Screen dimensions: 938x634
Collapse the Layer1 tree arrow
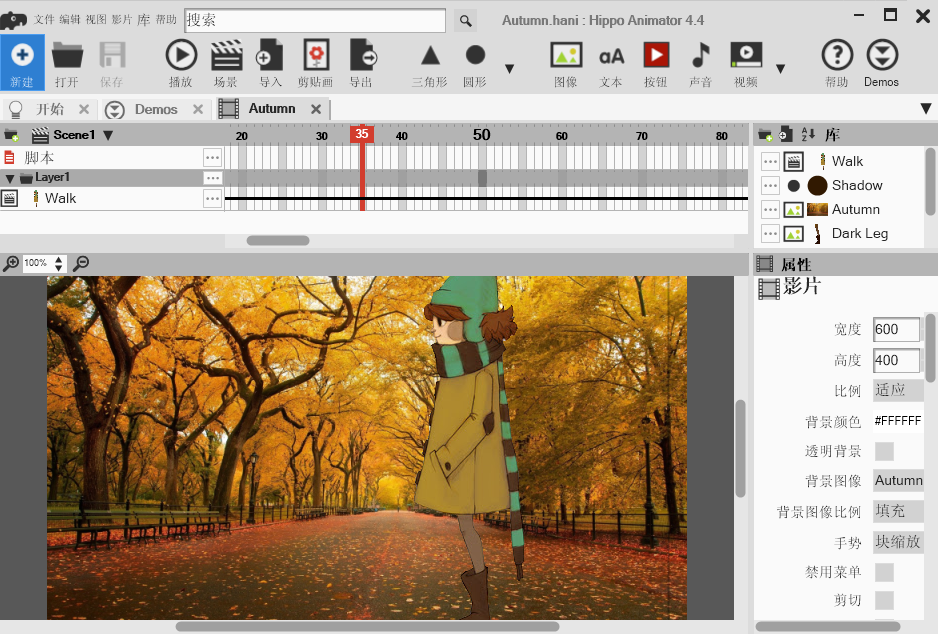pyautogui.click(x=10, y=178)
